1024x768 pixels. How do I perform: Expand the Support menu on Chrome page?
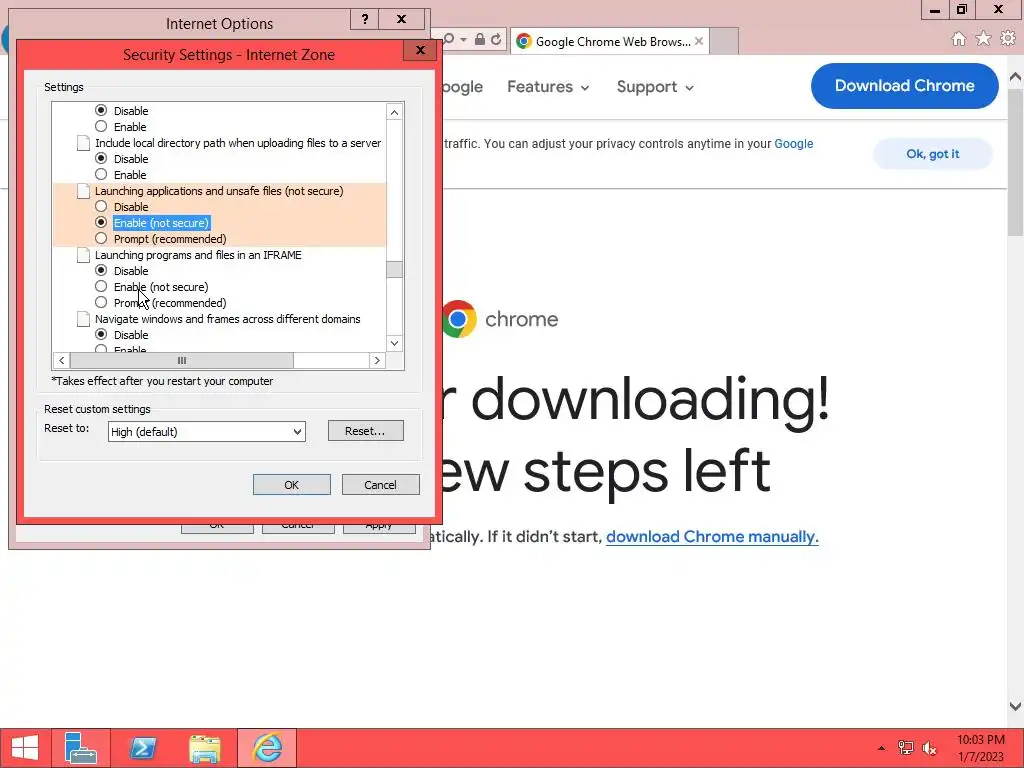(x=655, y=87)
